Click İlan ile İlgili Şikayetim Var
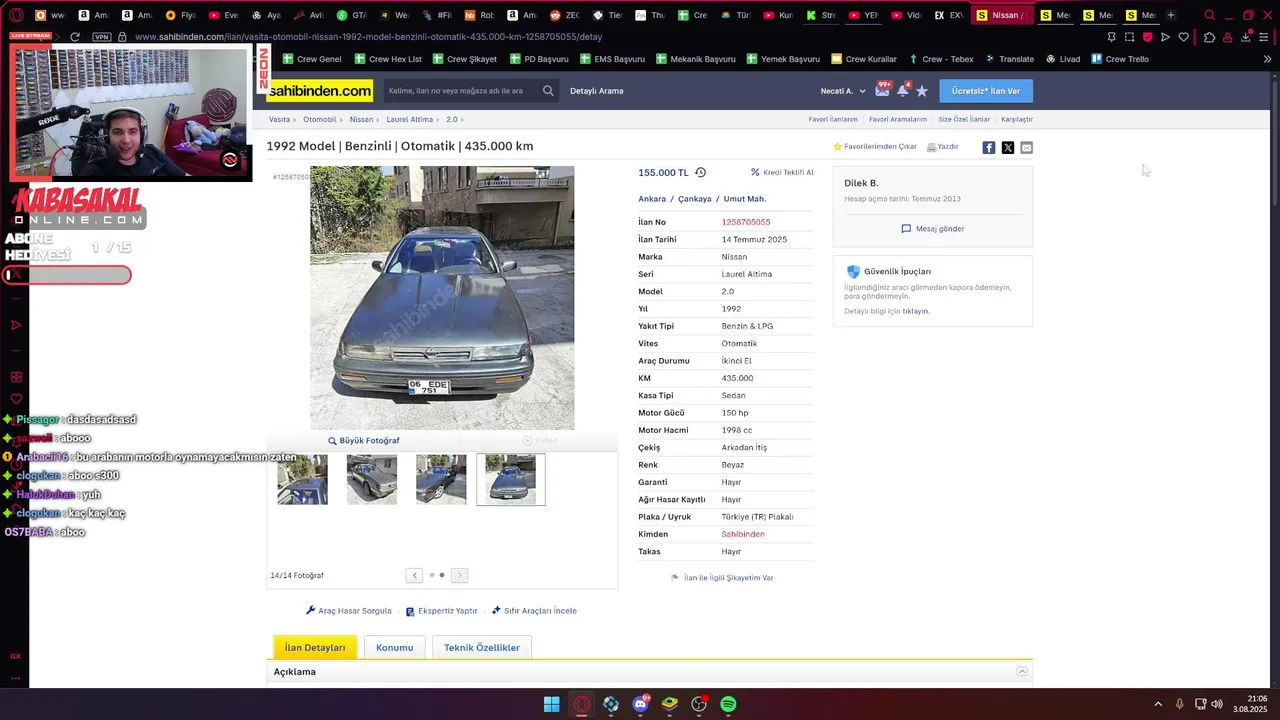 (x=722, y=577)
